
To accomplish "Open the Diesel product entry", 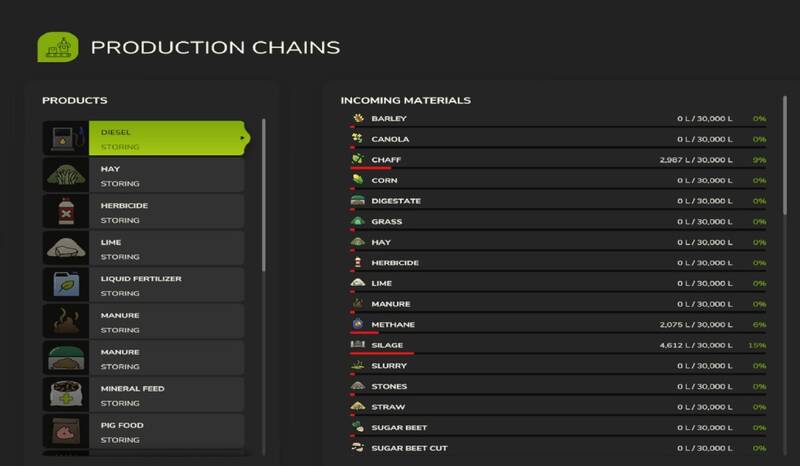I will point(165,138).
